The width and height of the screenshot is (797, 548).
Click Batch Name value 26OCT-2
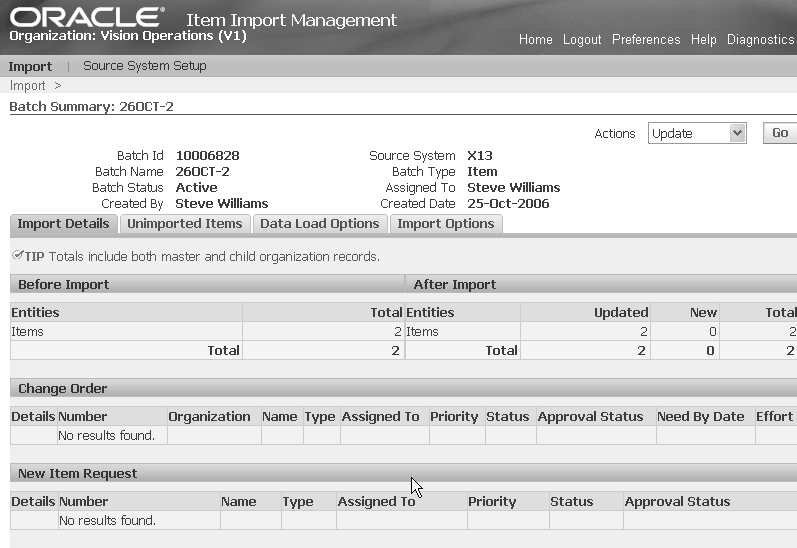coord(202,171)
